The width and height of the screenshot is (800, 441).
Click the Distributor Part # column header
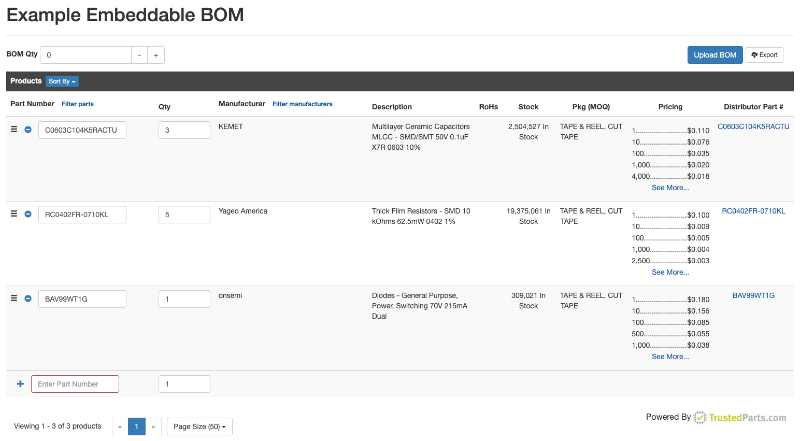point(753,107)
